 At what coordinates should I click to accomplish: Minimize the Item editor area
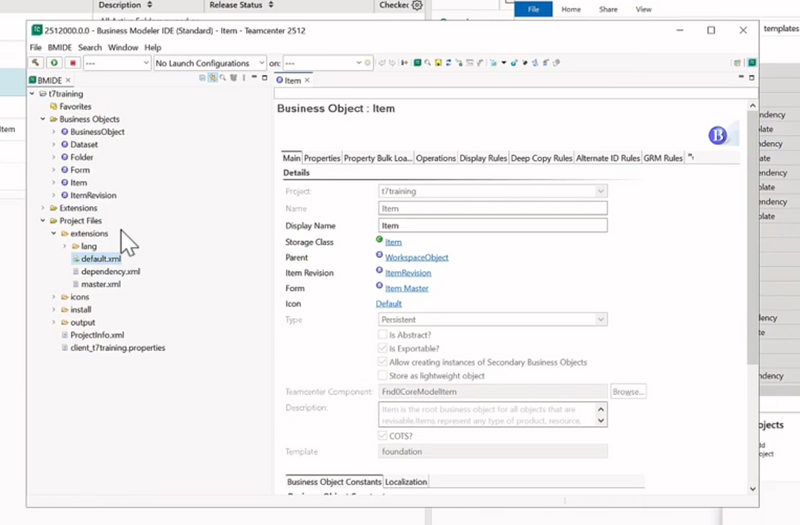pyautogui.click(x=741, y=77)
